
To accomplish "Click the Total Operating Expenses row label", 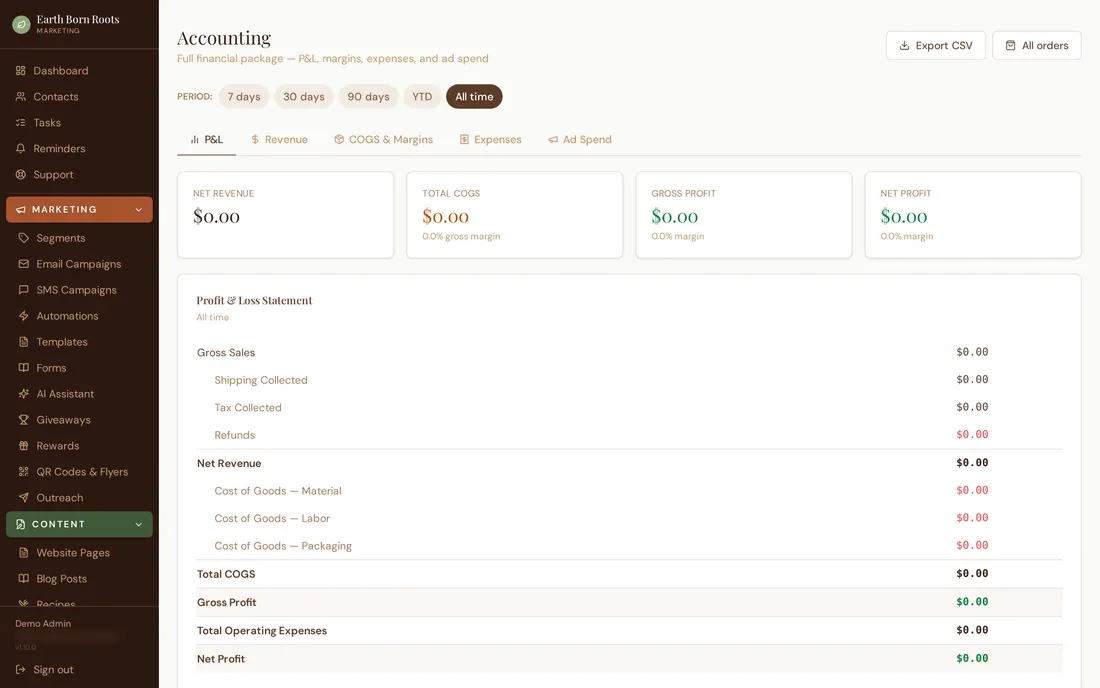I will pyautogui.click(x=262, y=630).
